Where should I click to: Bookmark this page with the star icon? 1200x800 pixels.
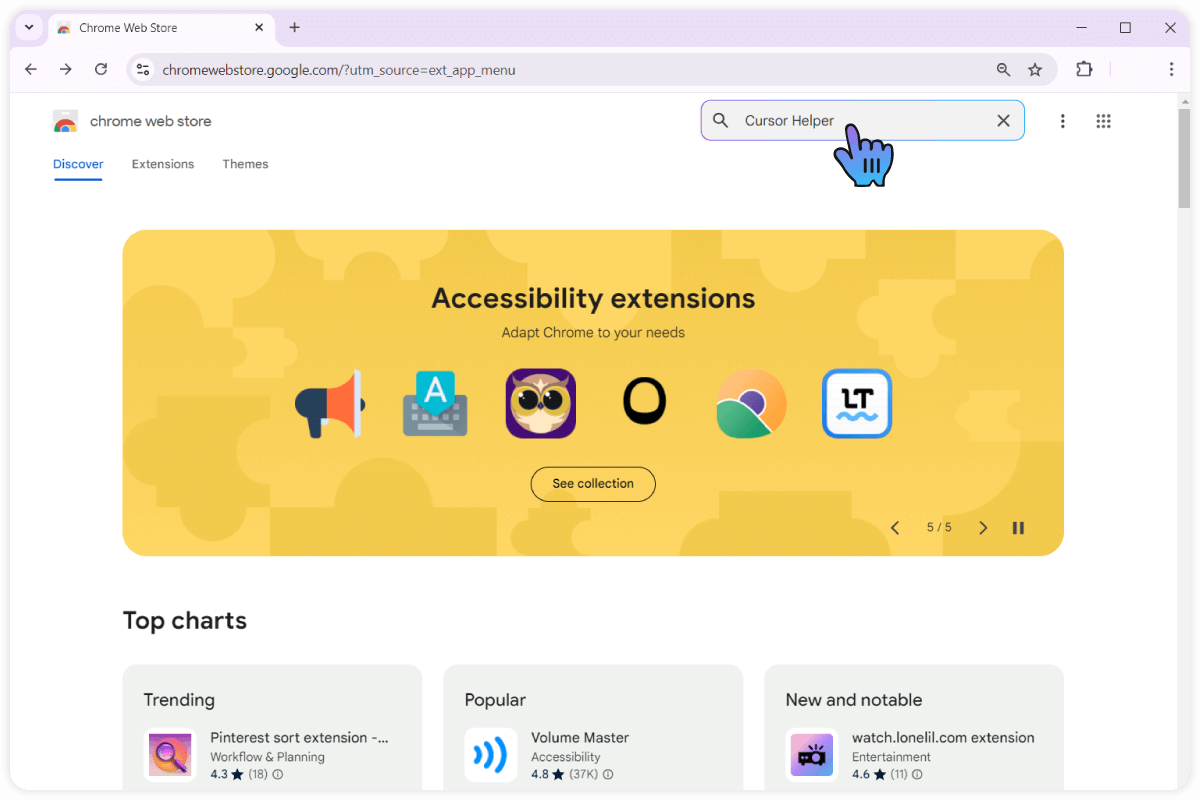1035,69
